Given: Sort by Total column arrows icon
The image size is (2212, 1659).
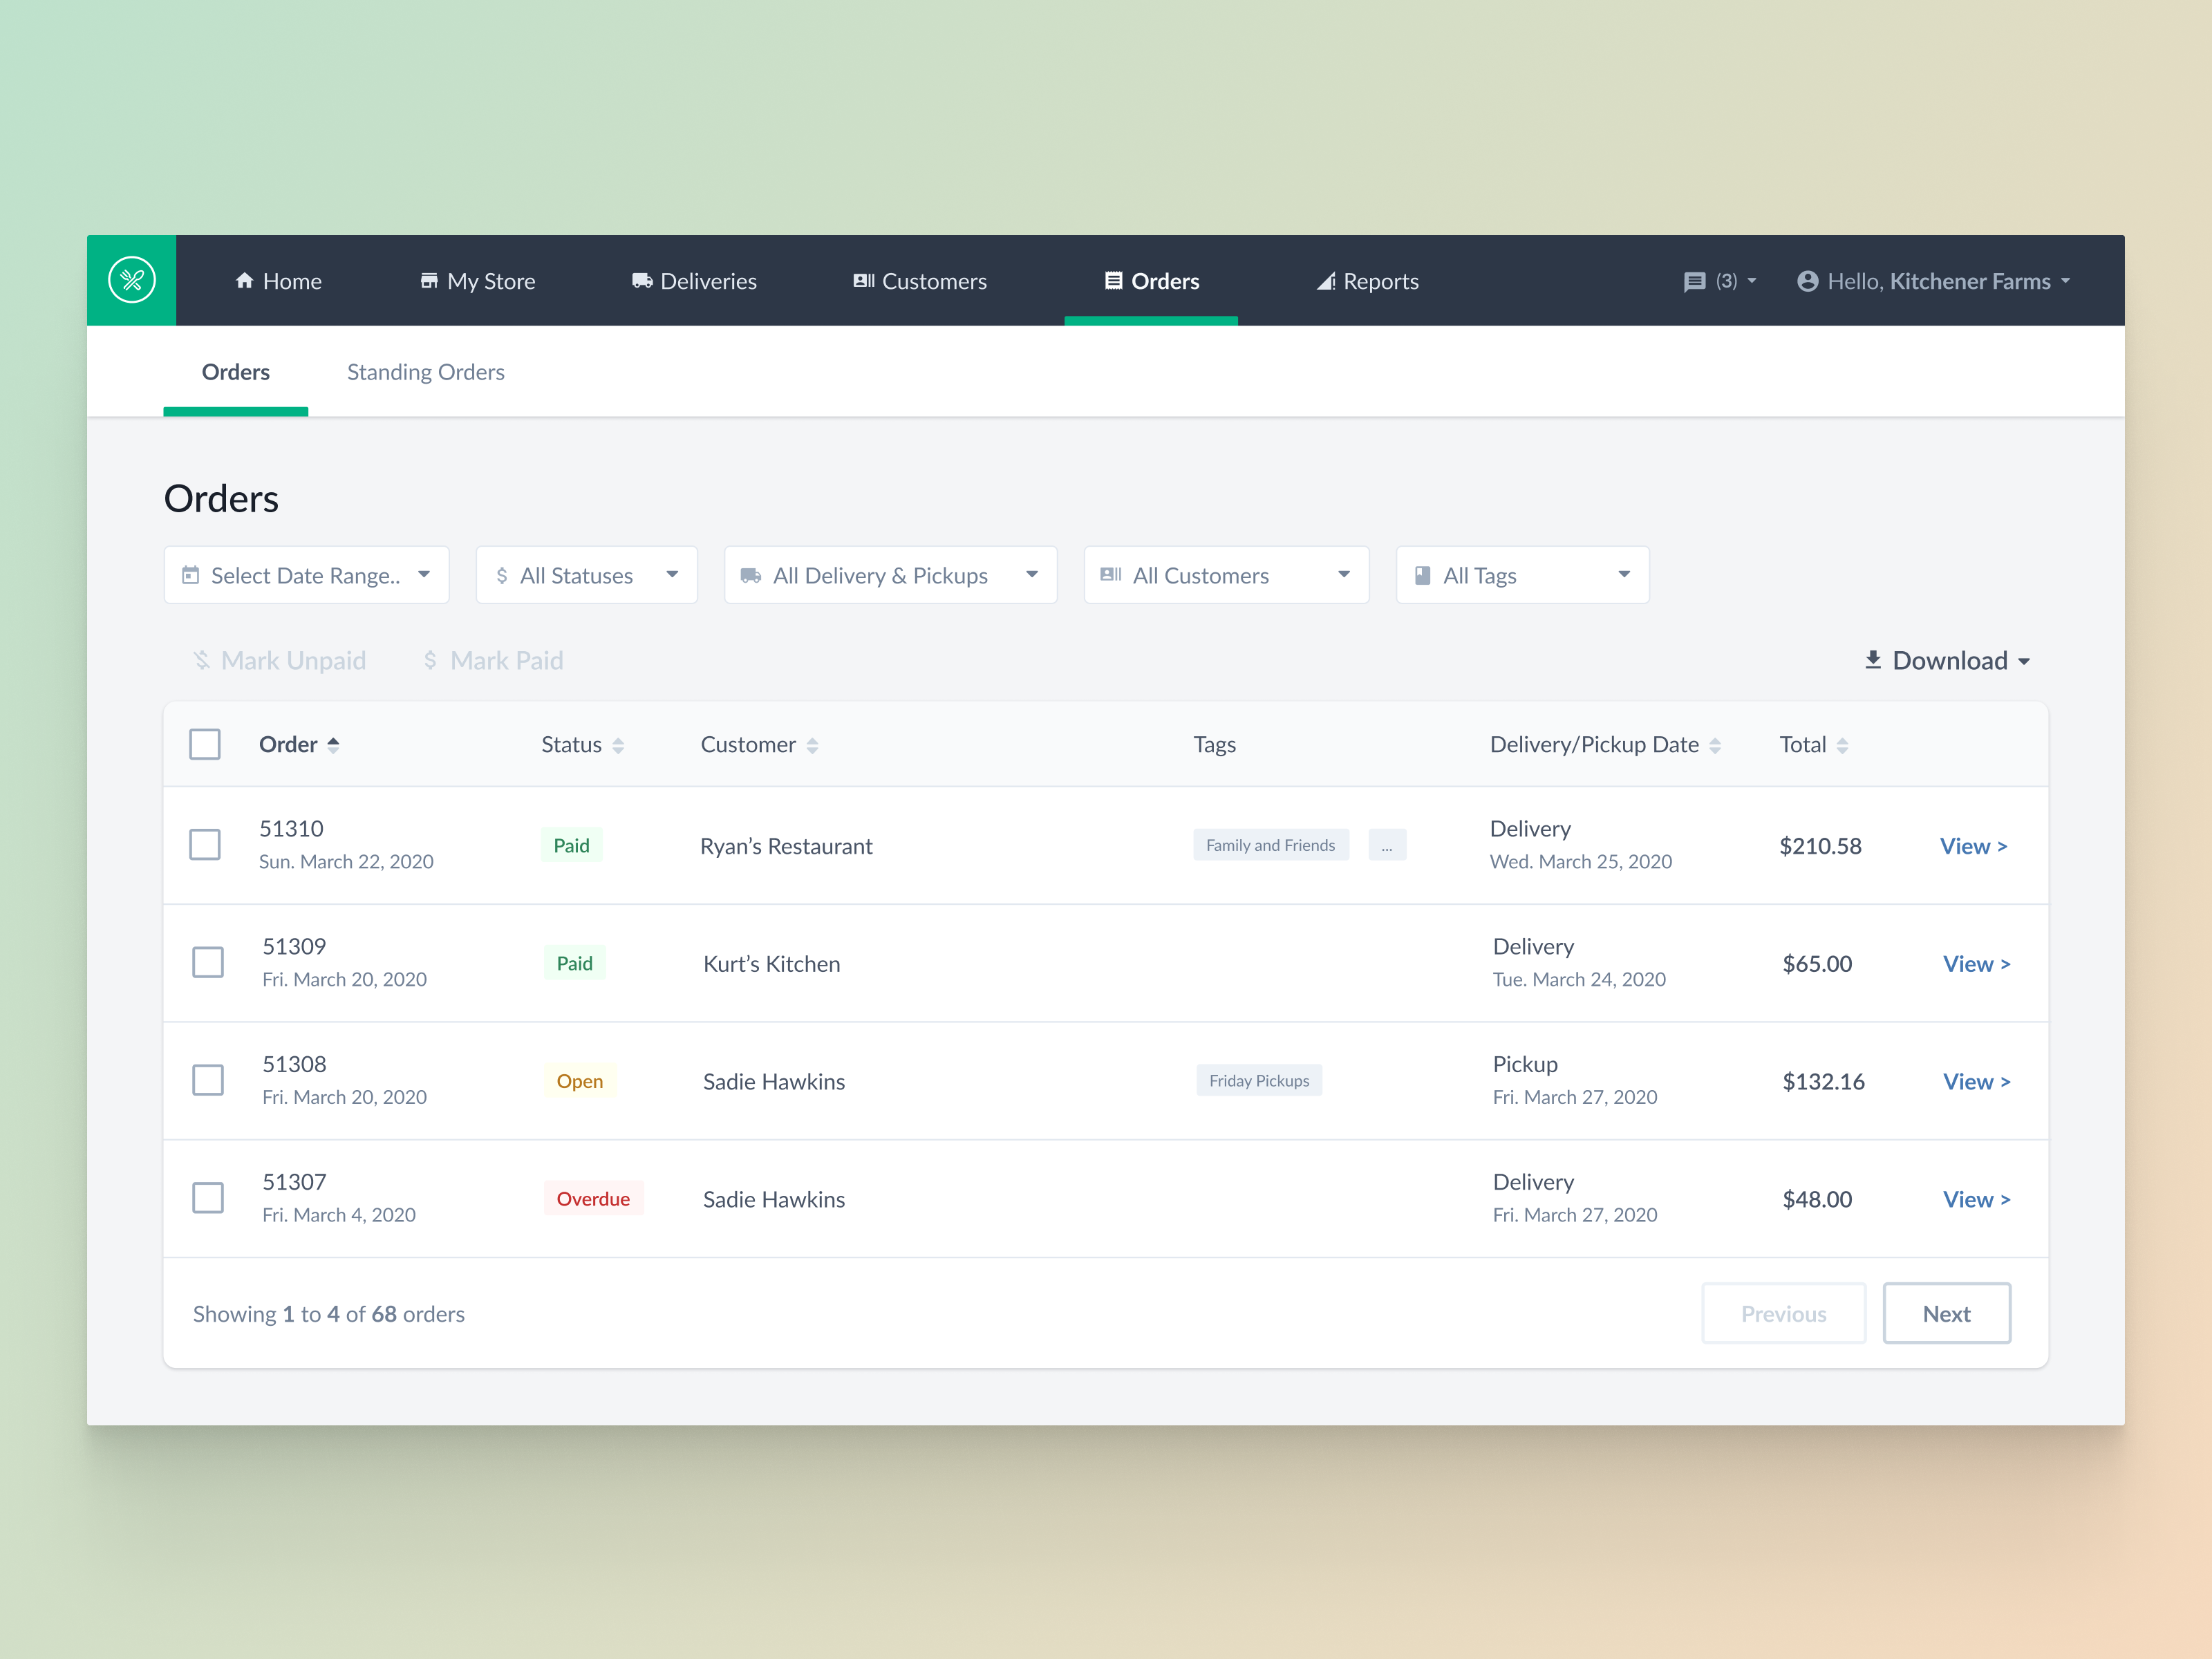Looking at the screenshot, I should 1842,746.
